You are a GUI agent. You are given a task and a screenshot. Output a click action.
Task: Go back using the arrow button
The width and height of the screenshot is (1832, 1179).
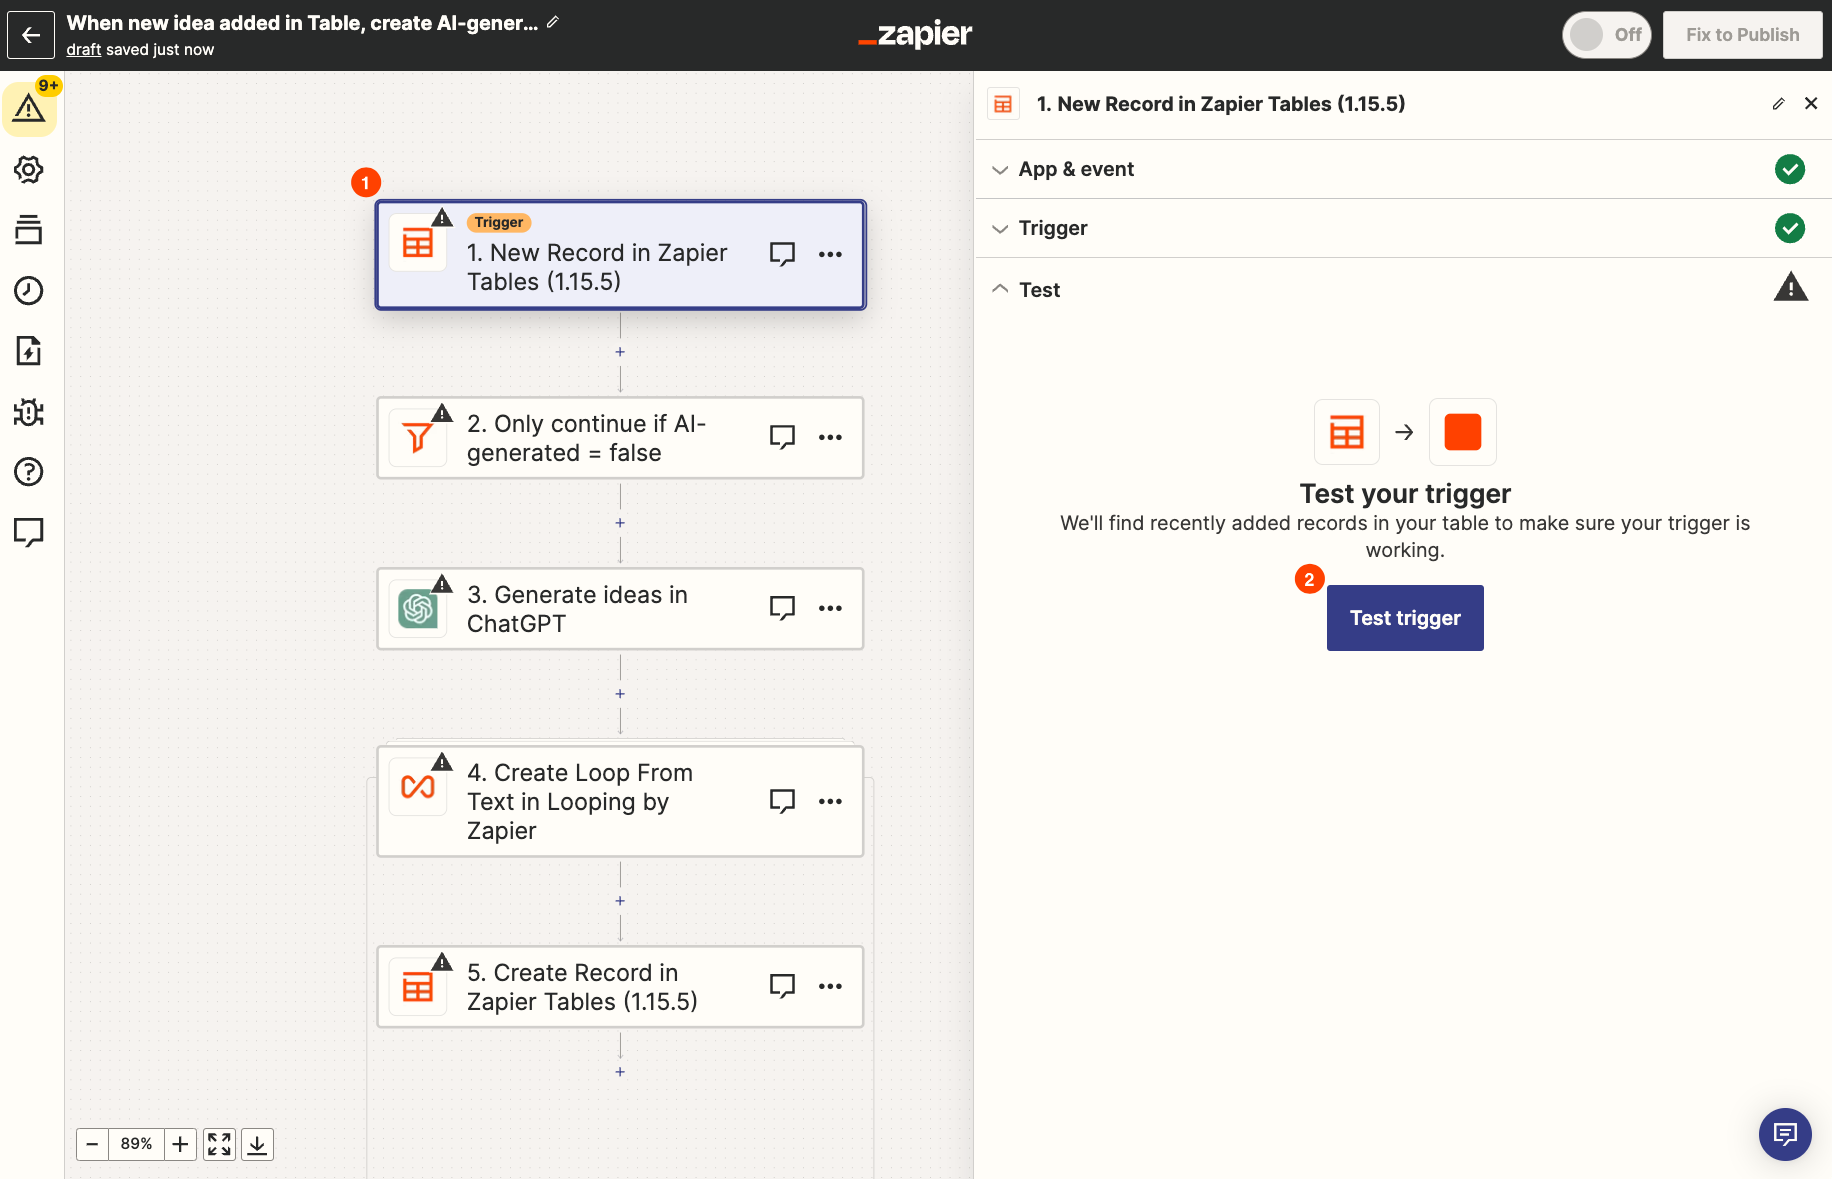coord(31,35)
